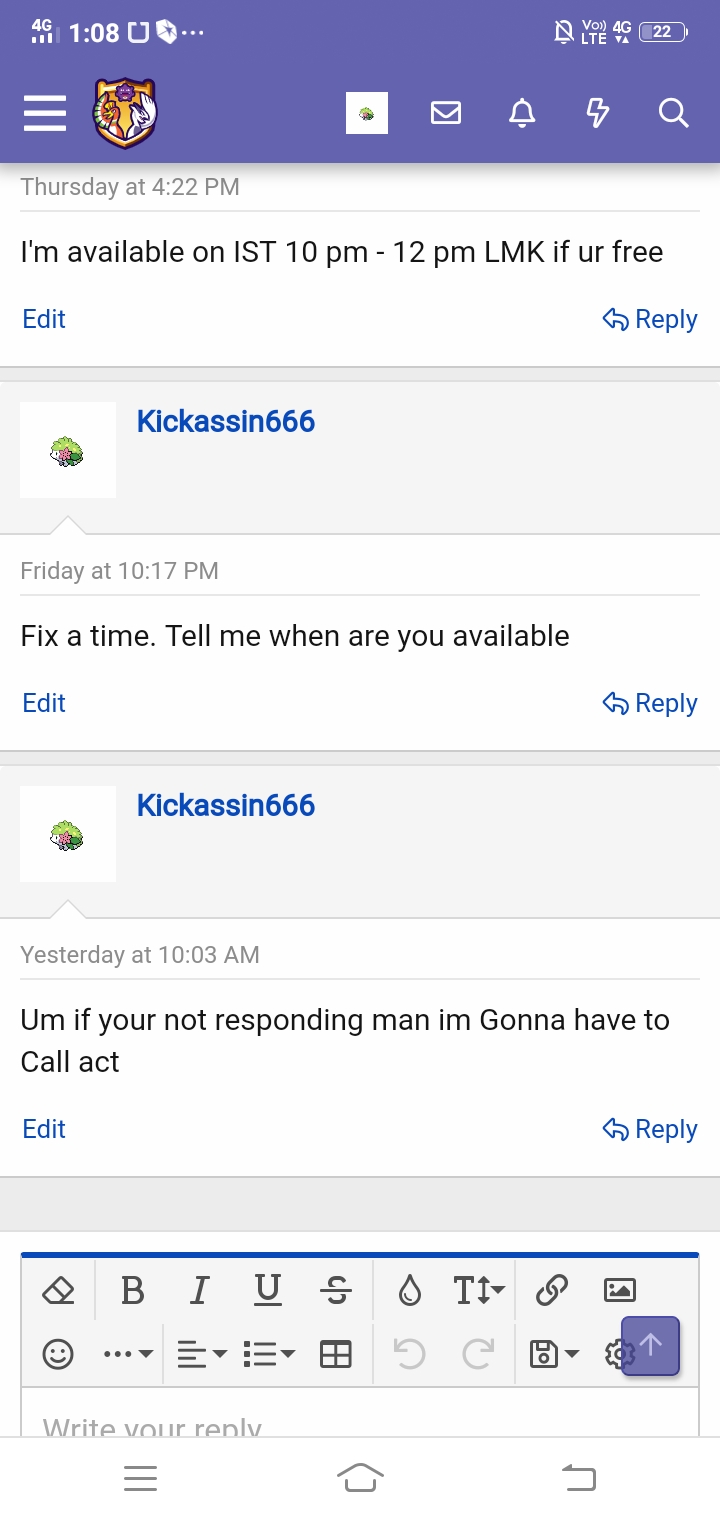
Task: Open the inbox envelope icon
Action: pyautogui.click(x=446, y=113)
